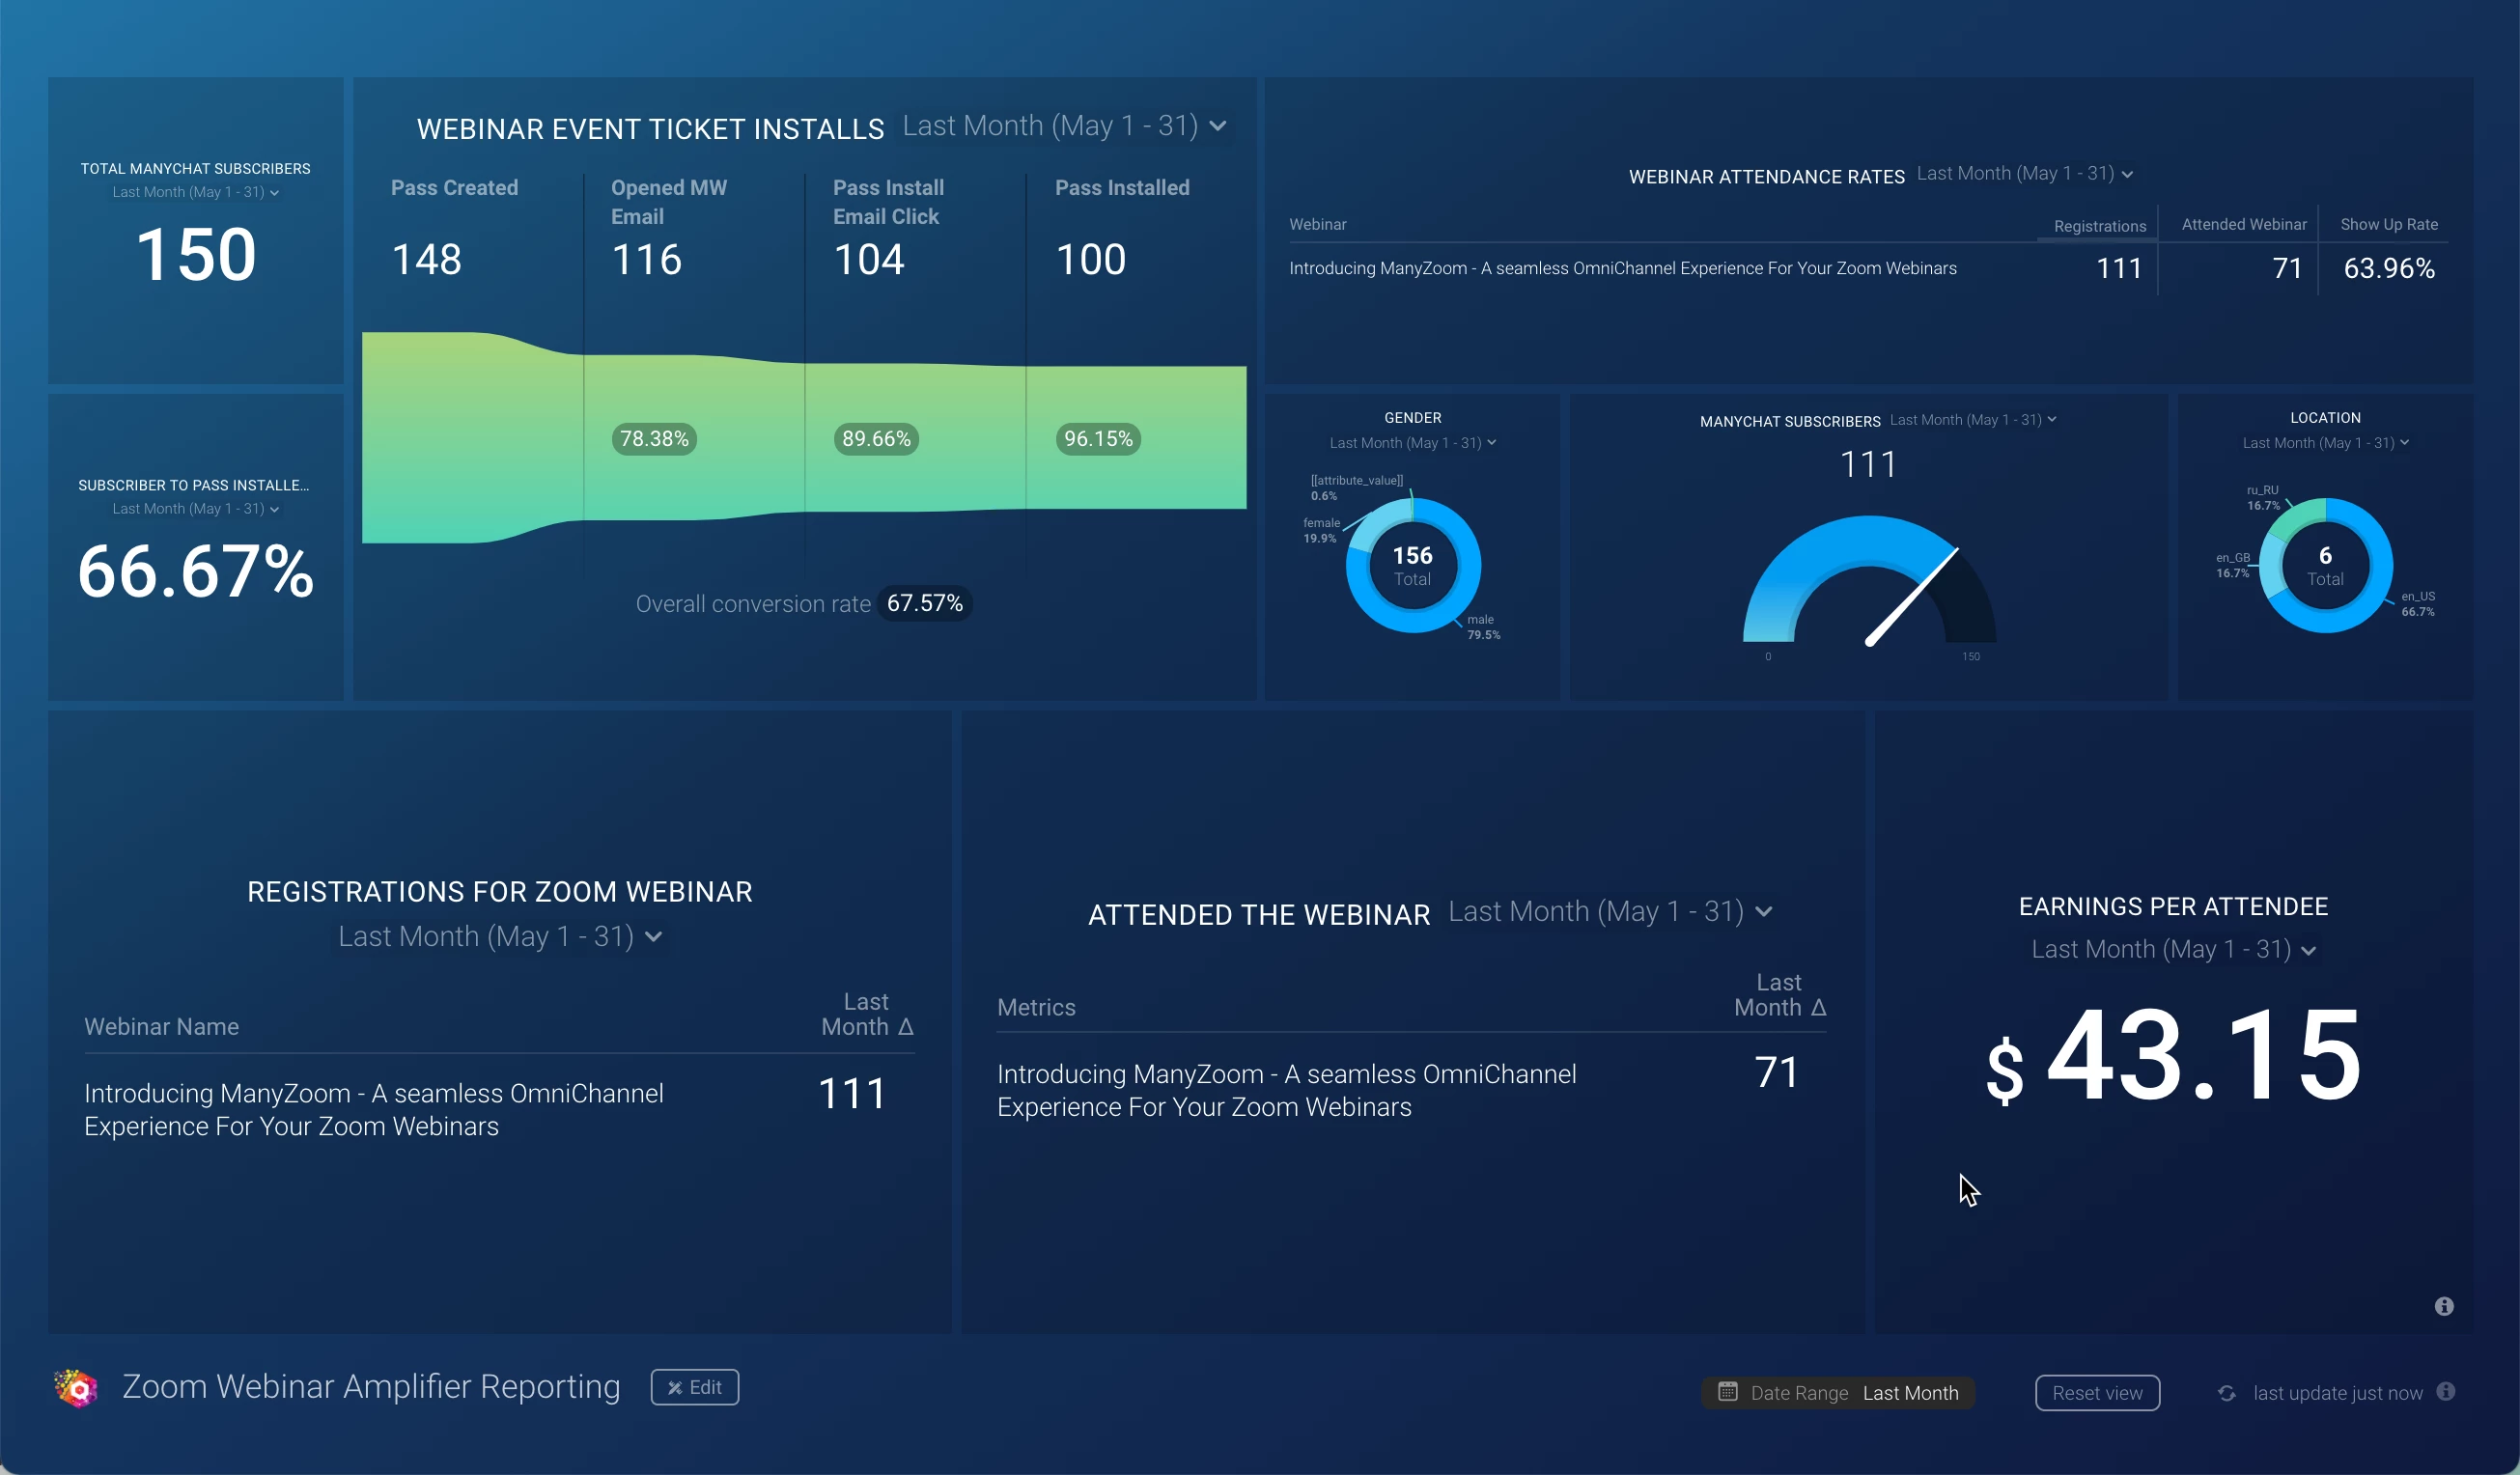2520x1475 pixels.
Task: Click the refresh icon beside last update
Action: click(2226, 1393)
